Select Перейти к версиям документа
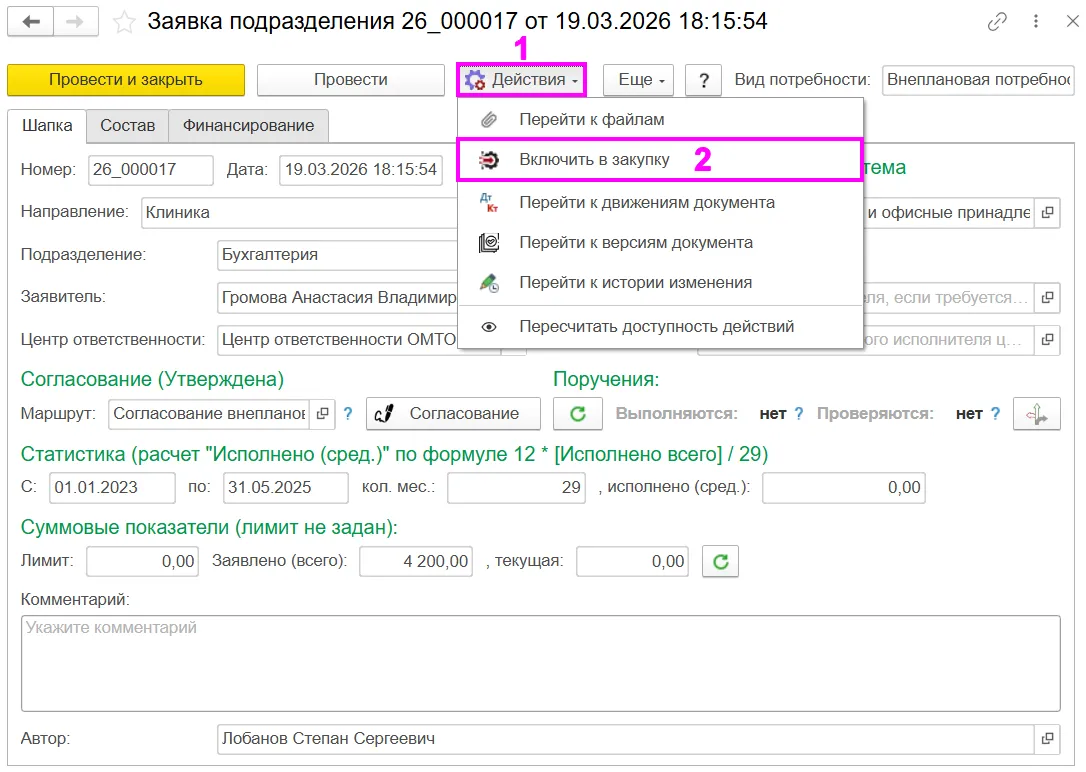 coord(660,243)
